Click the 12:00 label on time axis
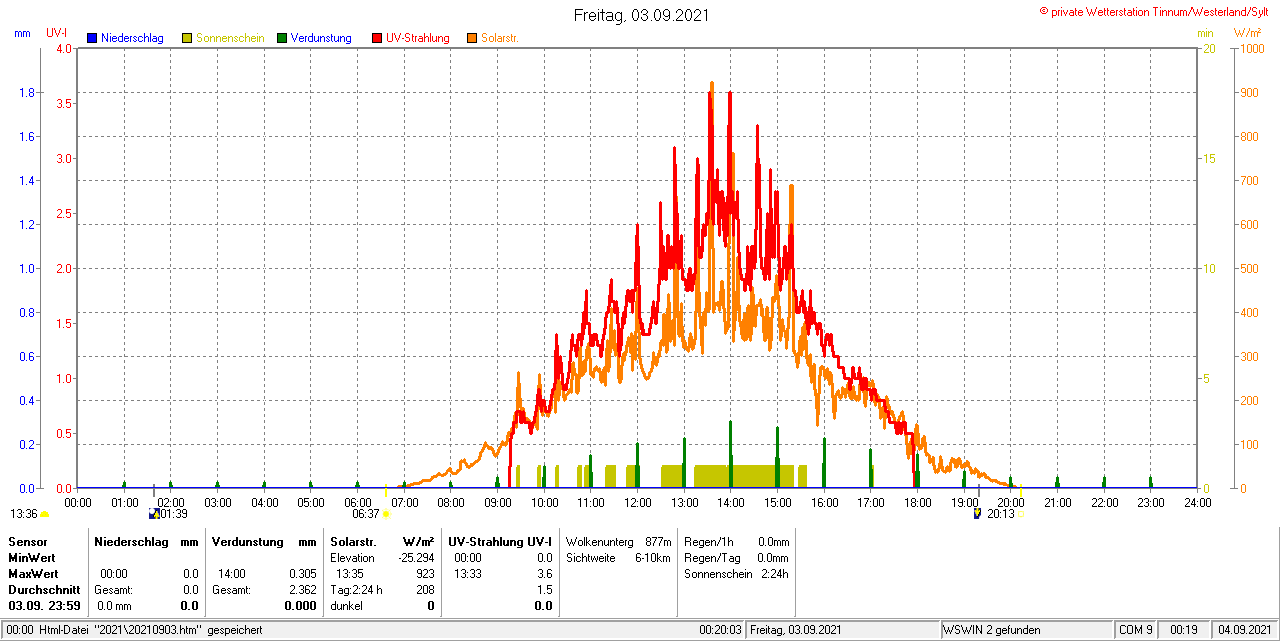Viewport: 1280px width, 641px height. click(637, 502)
